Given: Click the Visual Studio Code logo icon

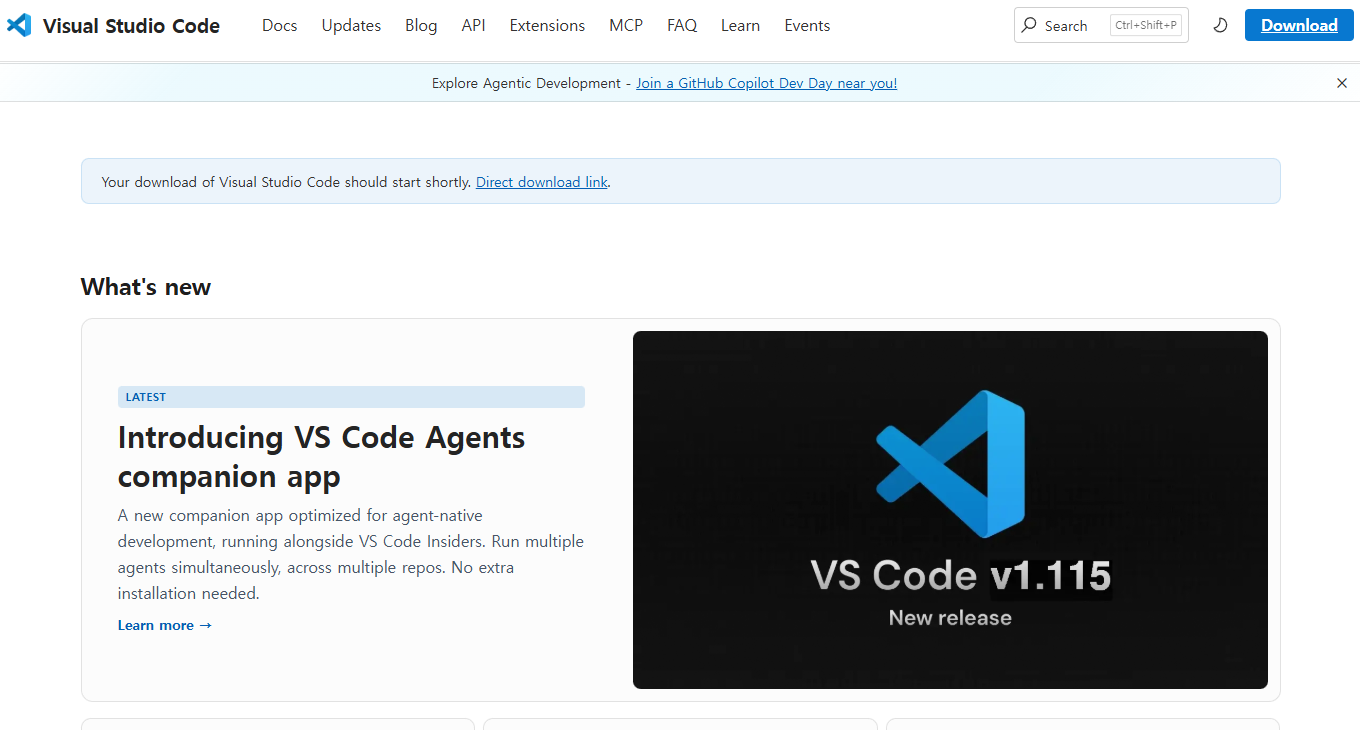Looking at the screenshot, I should tap(19, 25).
